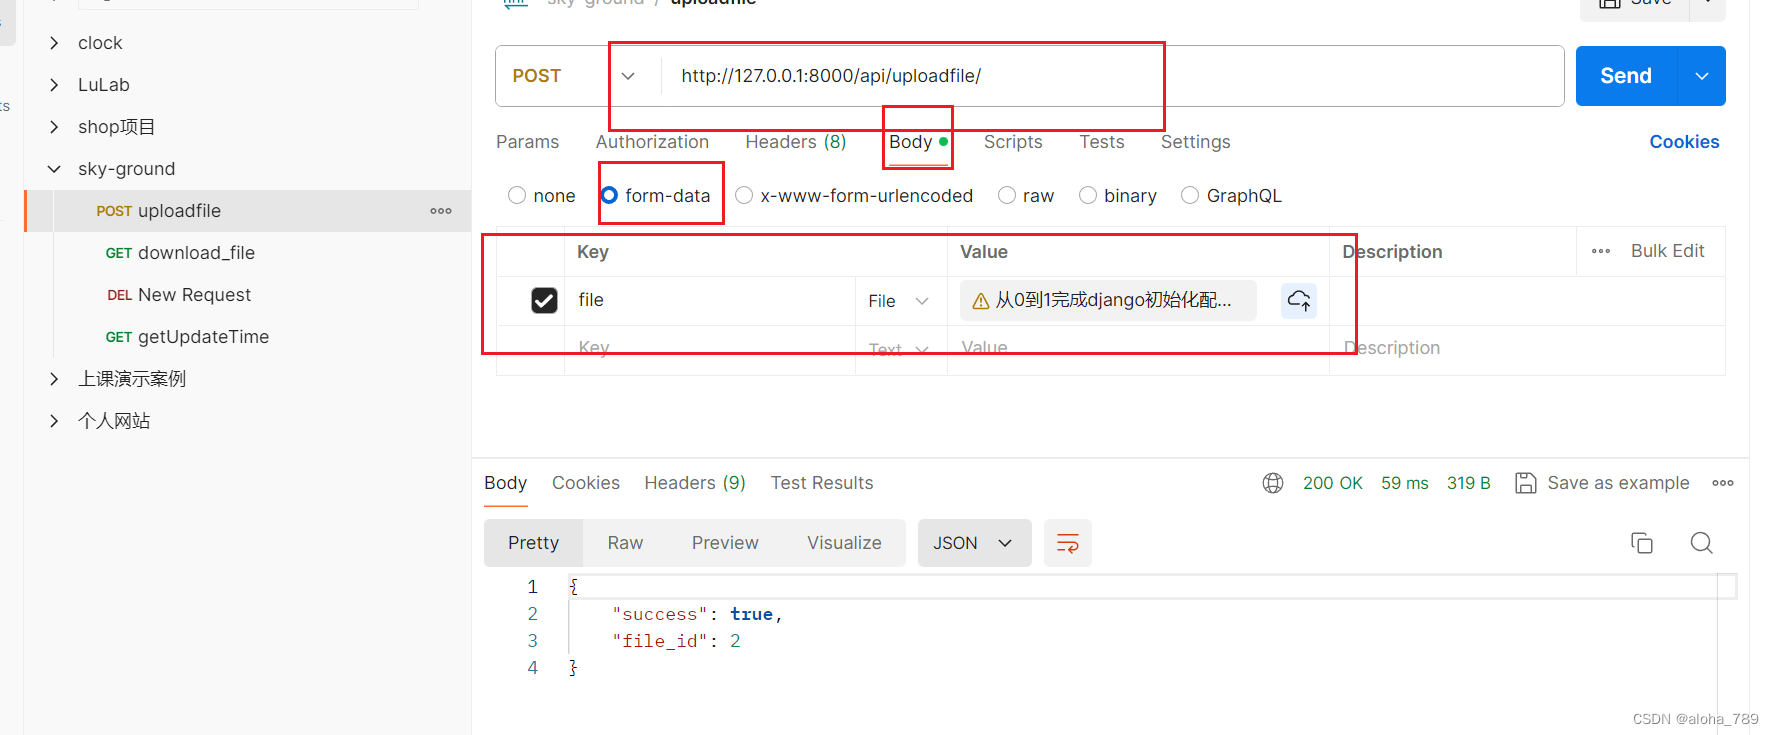Switch to the Tests tab
Screen dimensions: 1774x735
[x=1102, y=142]
